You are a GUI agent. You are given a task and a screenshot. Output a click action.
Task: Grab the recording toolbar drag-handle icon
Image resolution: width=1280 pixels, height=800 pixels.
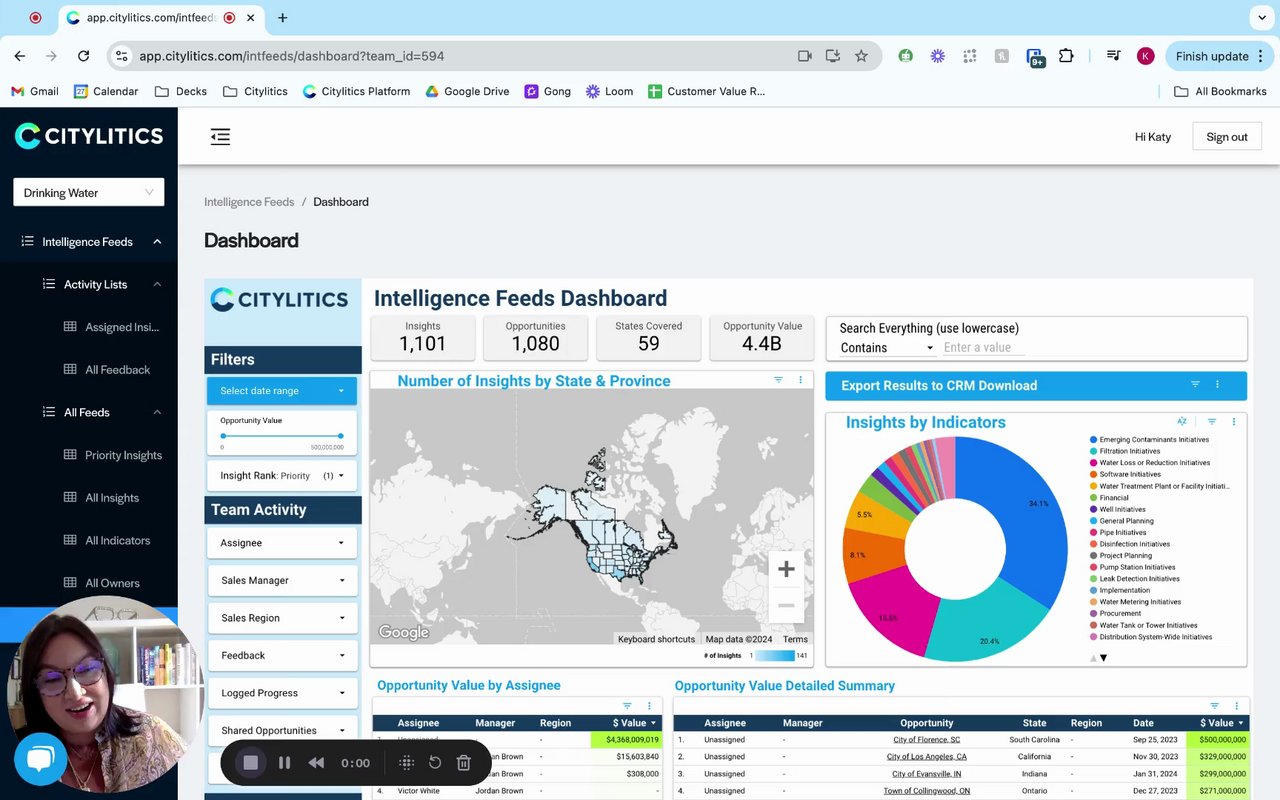click(406, 763)
